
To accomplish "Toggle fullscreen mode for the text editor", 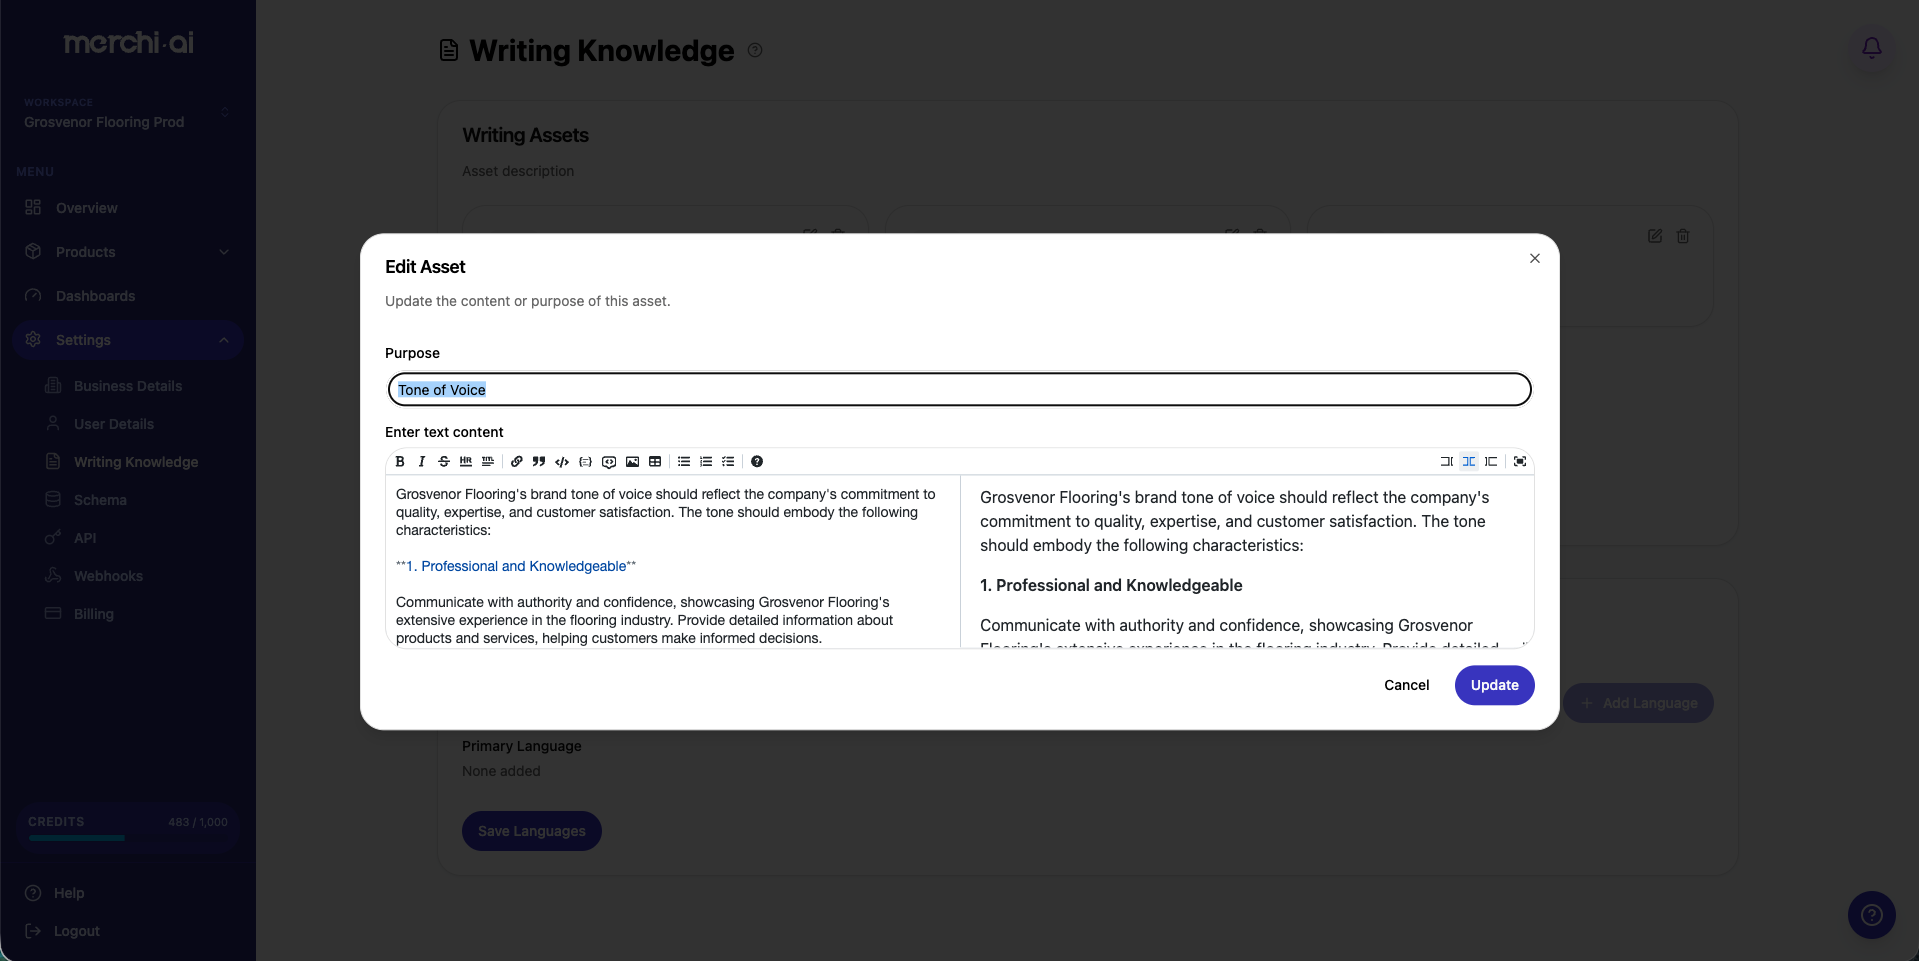I will 1519,462.
